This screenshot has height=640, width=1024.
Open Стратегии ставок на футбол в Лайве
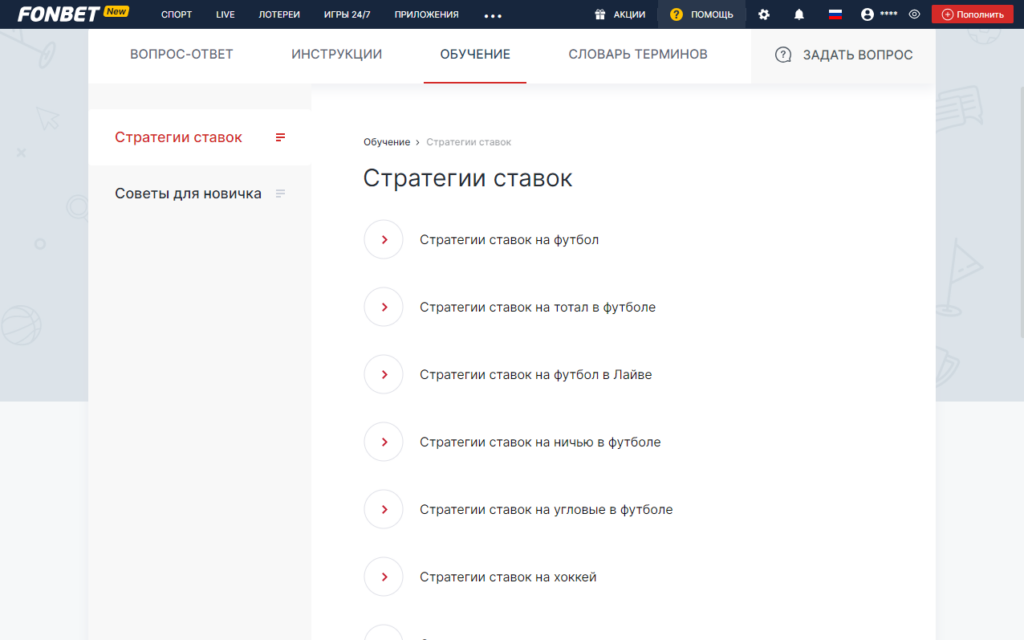[536, 374]
